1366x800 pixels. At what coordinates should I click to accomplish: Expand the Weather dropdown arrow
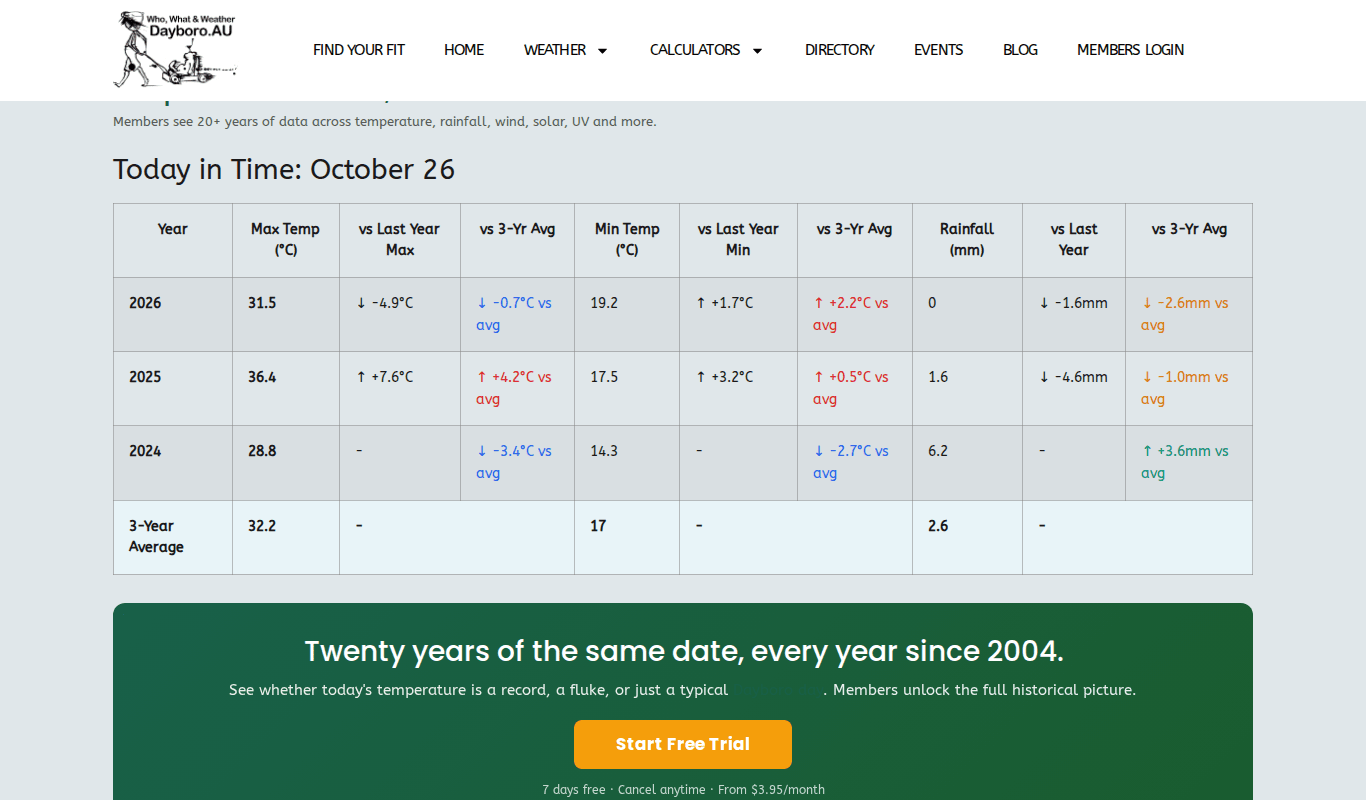pos(602,51)
